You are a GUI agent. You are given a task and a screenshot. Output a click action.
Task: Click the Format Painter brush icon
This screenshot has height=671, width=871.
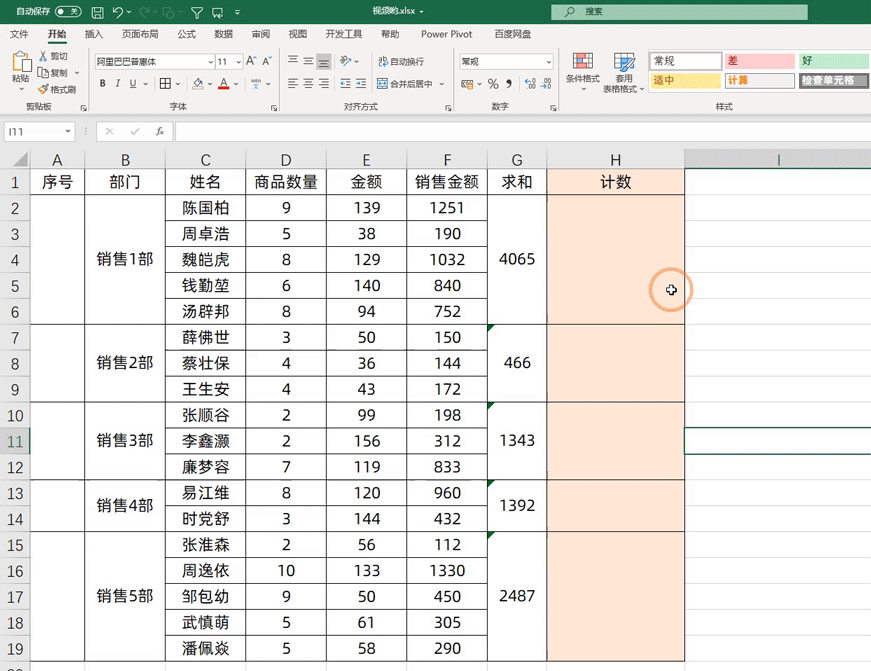(x=43, y=89)
